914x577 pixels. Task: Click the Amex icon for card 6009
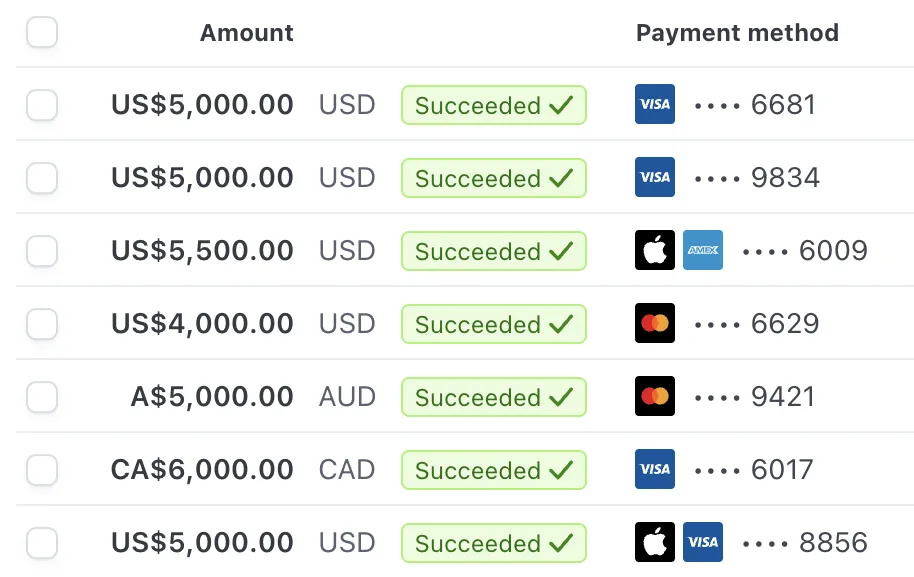tap(703, 250)
